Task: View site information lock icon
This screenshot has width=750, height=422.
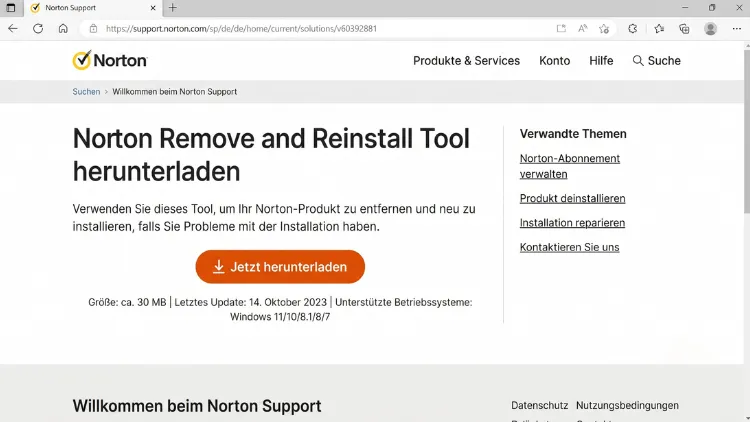Action: pos(94,29)
